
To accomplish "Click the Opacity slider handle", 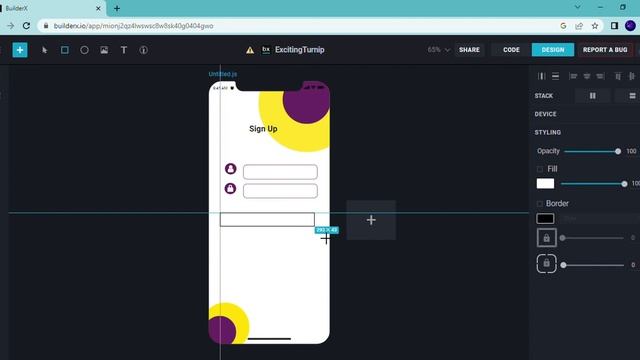I will point(618,151).
